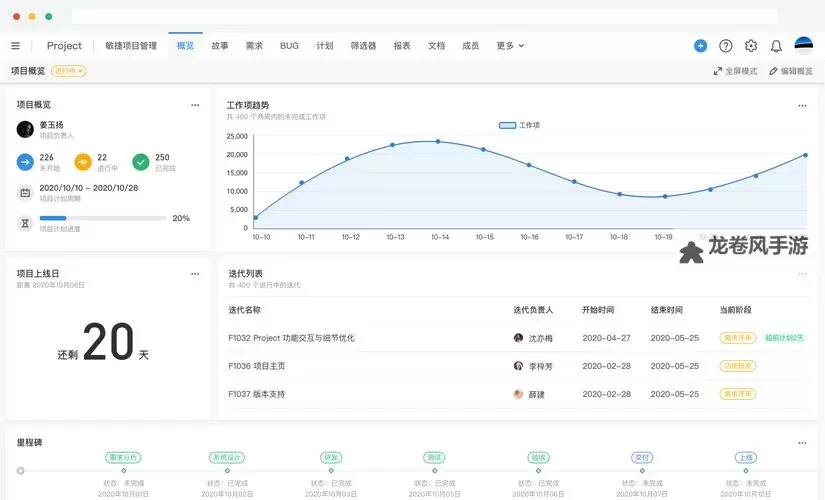Switch to the BUG tab
The height and width of the screenshot is (500, 825).
pos(289,46)
